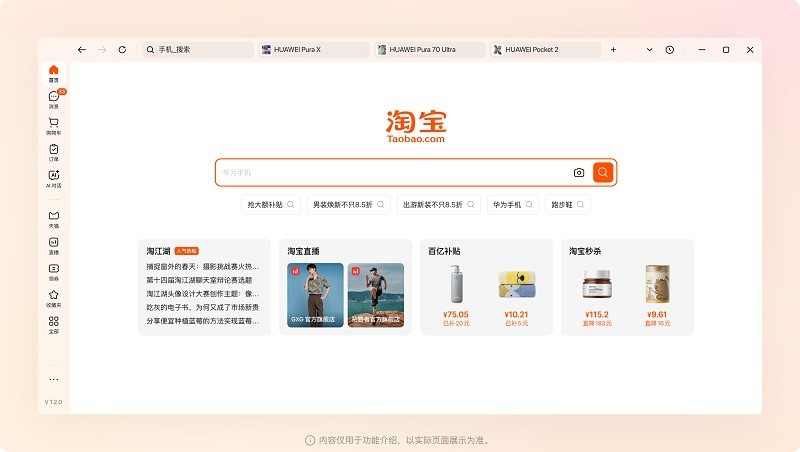The width and height of the screenshot is (800, 452).
Task: Open the three-dot more menu in sidebar
Action: tap(54, 379)
